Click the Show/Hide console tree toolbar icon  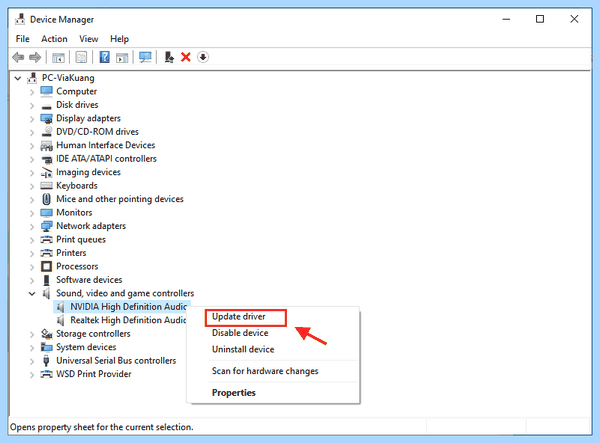(58, 57)
